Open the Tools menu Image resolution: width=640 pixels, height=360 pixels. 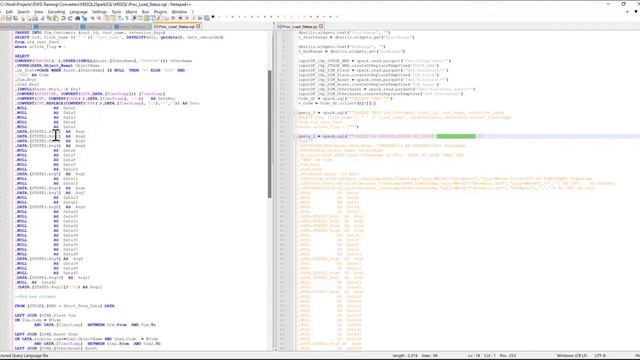pyautogui.click(x=116, y=12)
